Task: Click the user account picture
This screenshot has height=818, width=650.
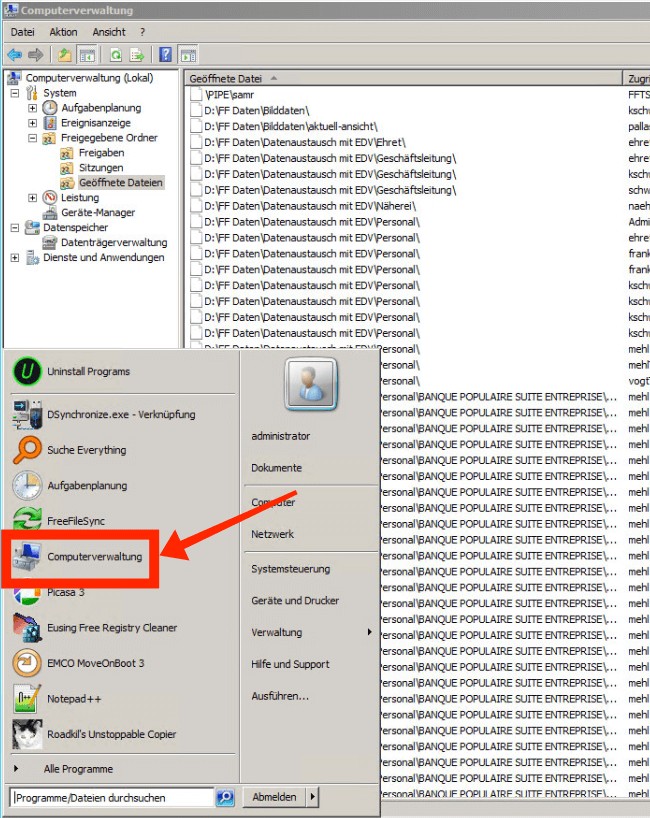Action: [x=308, y=385]
